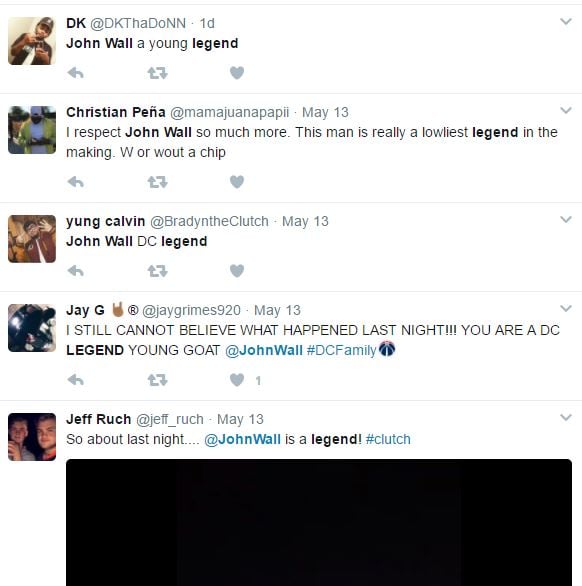Like yung calvin's DC legend tweet
The height and width of the screenshot is (586, 582).
tap(237, 271)
